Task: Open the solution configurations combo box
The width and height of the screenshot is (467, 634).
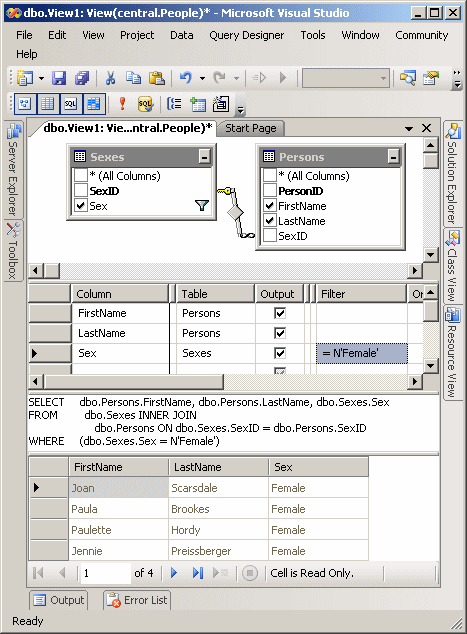Action: tap(346, 78)
